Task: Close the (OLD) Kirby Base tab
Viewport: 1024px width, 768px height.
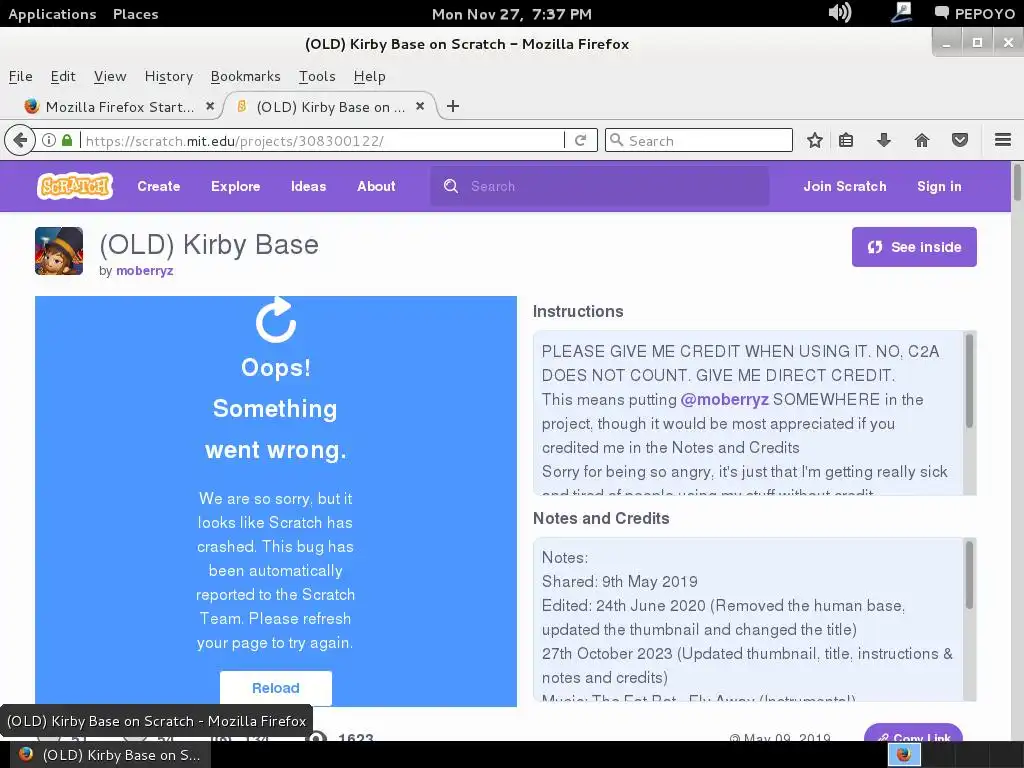Action: pos(420,106)
